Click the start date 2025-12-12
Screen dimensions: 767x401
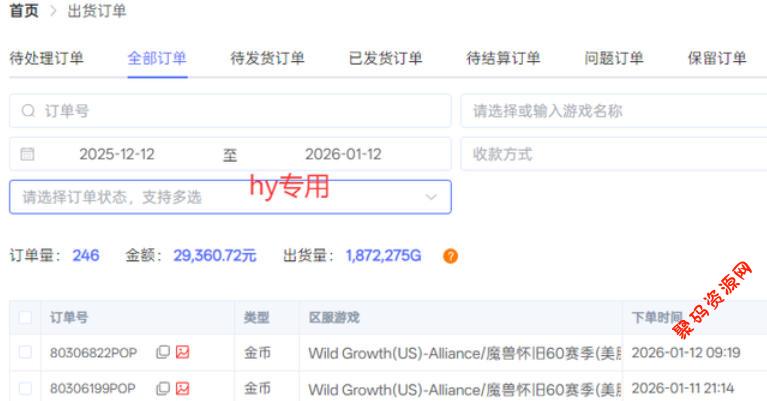pyautogui.click(x=116, y=155)
